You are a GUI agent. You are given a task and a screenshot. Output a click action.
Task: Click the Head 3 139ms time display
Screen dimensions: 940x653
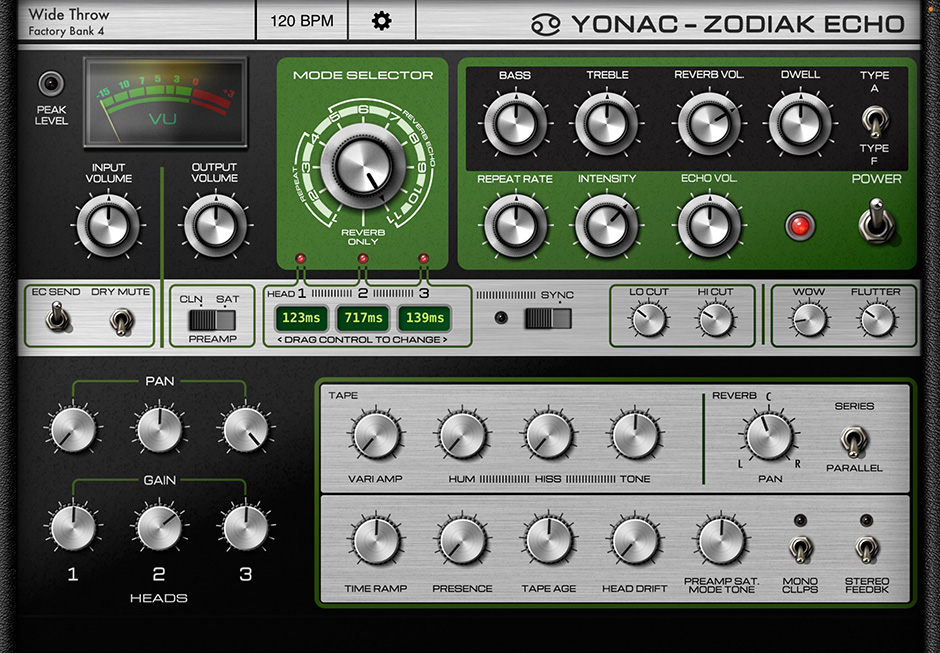point(422,319)
